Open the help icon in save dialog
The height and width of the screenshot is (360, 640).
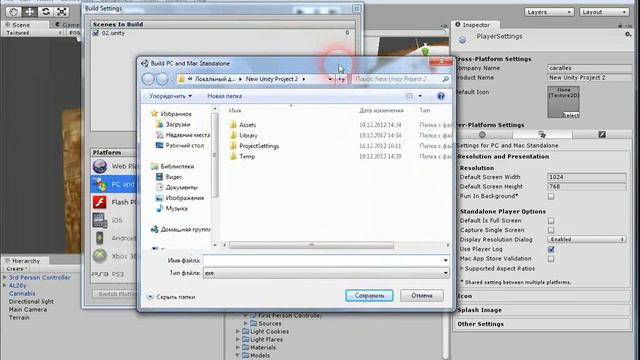click(x=441, y=96)
